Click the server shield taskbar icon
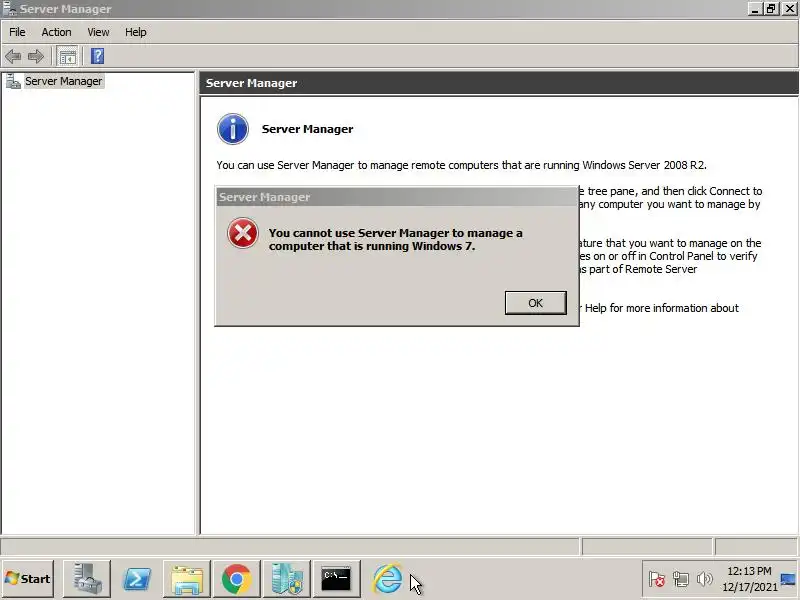800x600 pixels. [287, 579]
